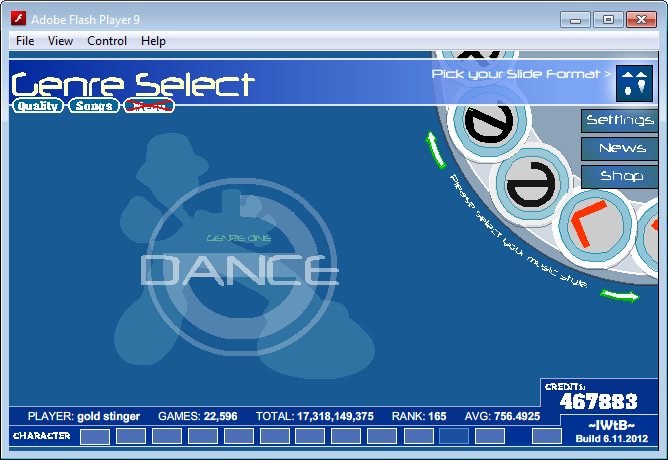Open the File menu
The image size is (668, 460).
pos(25,41)
